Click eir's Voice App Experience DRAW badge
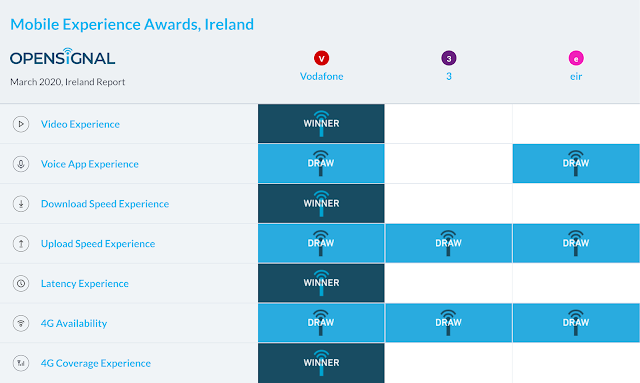The width and height of the screenshot is (640, 383). point(576,163)
